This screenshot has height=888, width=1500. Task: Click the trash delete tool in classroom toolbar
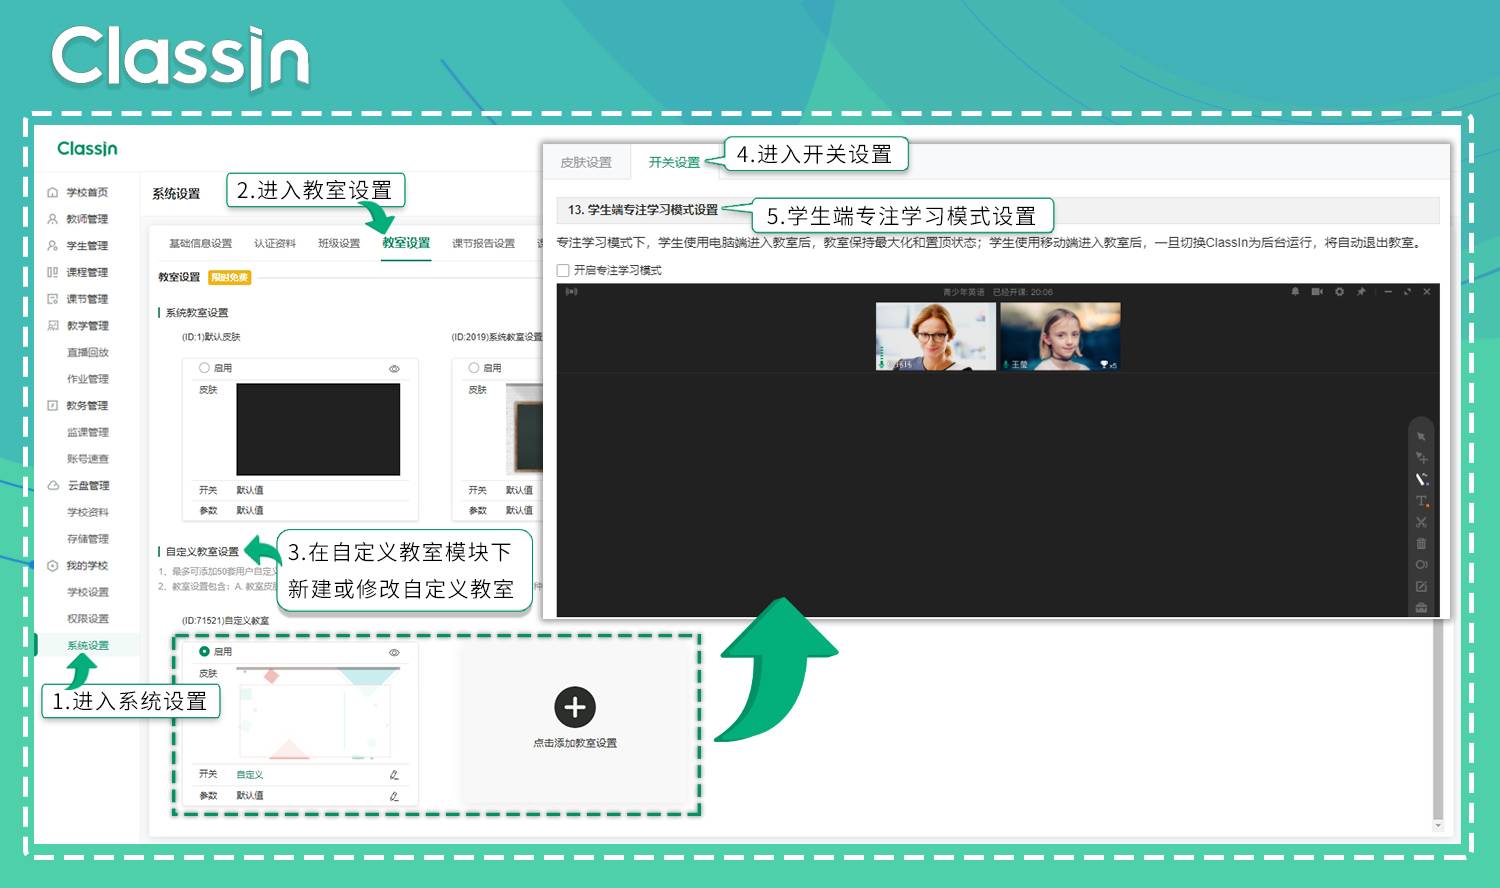[1421, 543]
